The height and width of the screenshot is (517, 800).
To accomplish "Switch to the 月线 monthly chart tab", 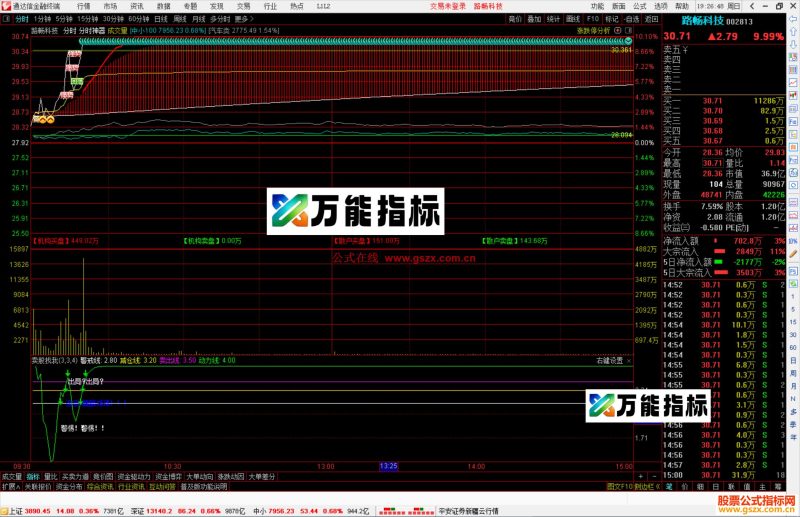I will (198, 19).
